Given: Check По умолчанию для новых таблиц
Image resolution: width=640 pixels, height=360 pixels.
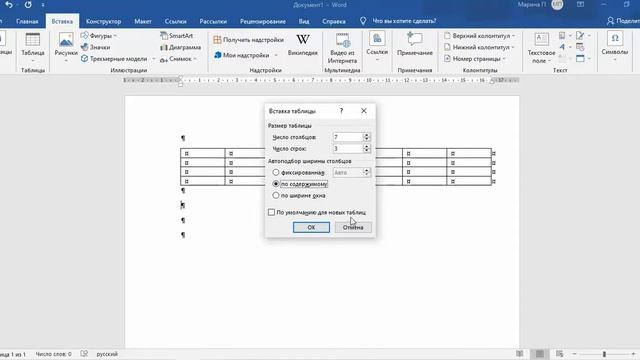Looking at the screenshot, I should click(x=271, y=212).
